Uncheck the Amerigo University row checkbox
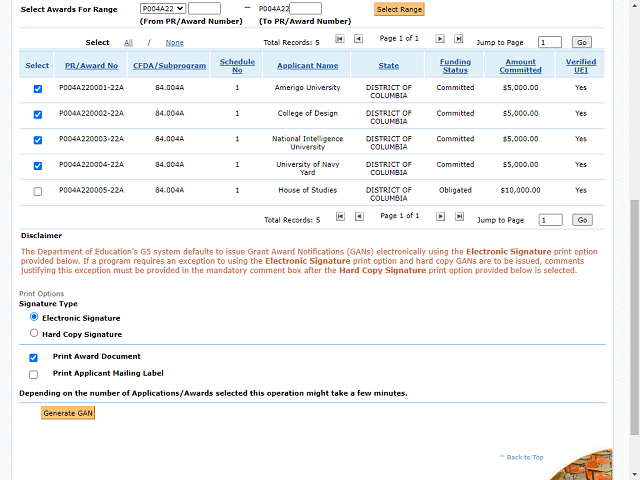640x480 pixels. (x=38, y=89)
